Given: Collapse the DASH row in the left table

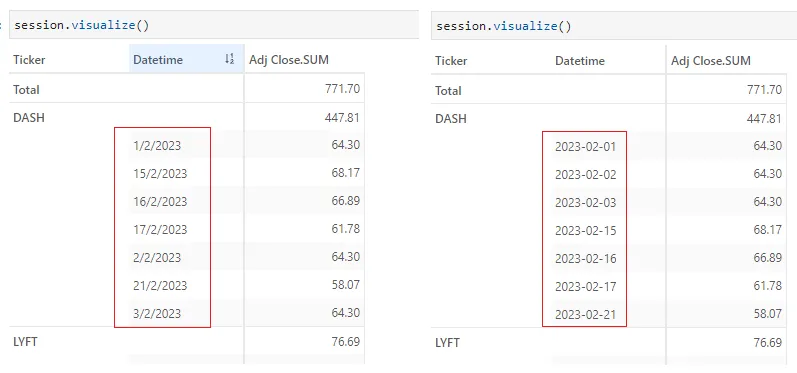Looking at the screenshot, I should tap(28, 117).
